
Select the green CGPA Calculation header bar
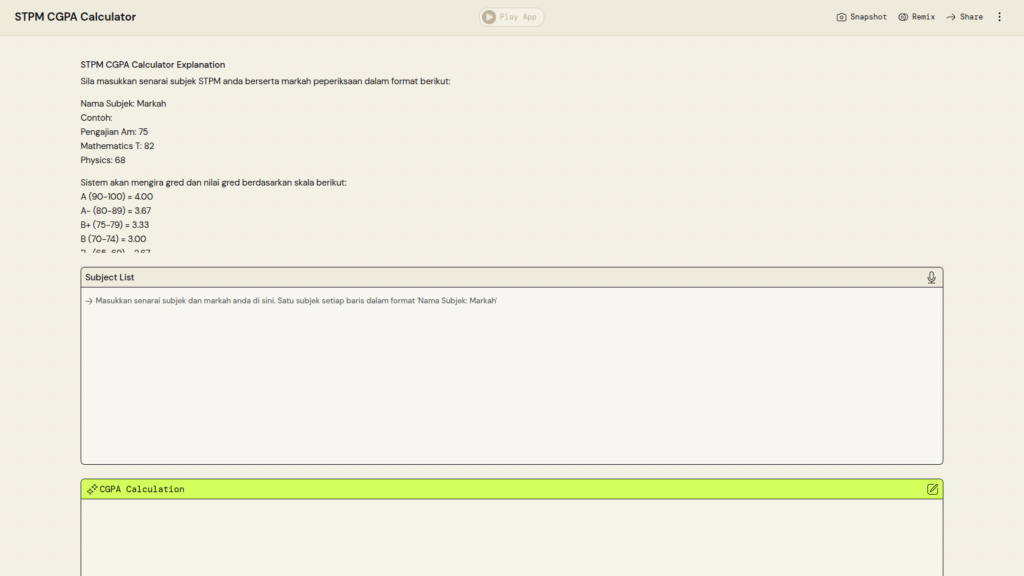click(511, 489)
